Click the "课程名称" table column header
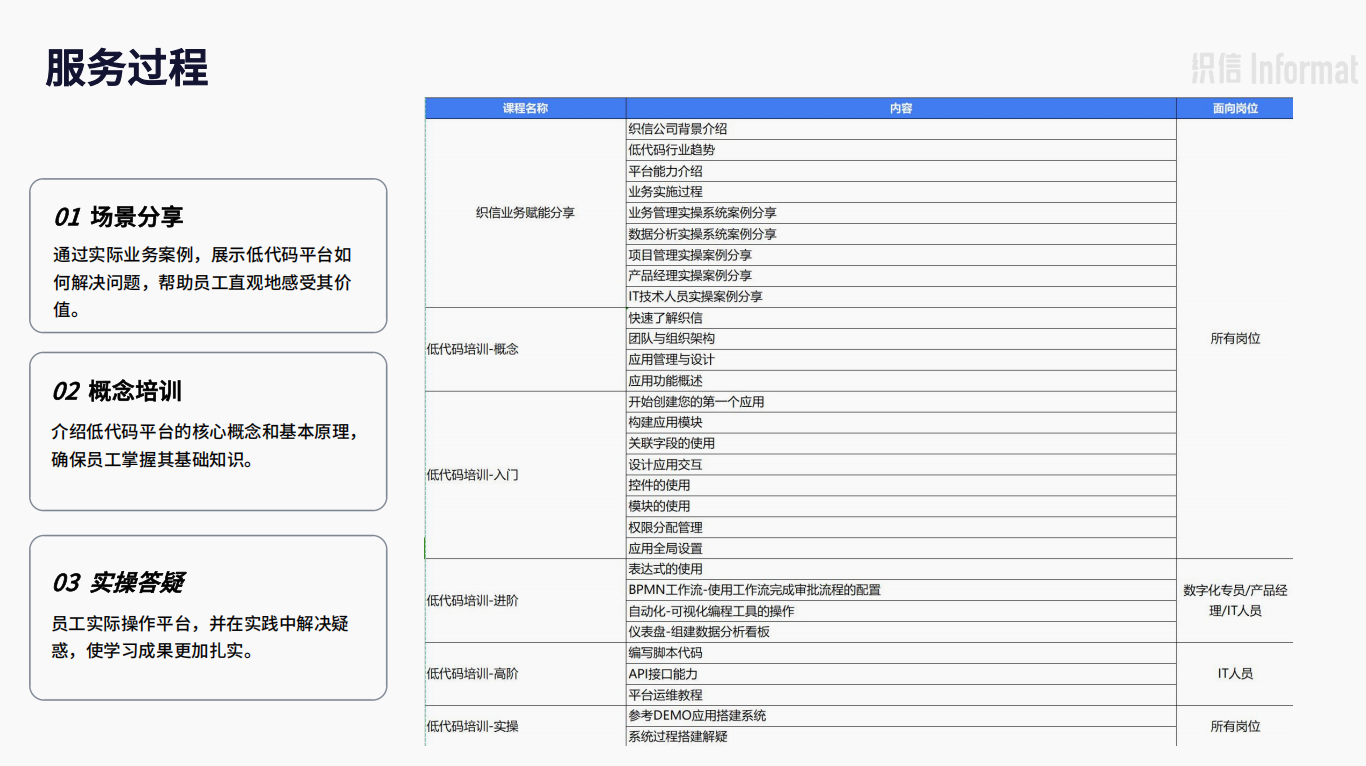1366x766 pixels. click(x=525, y=108)
